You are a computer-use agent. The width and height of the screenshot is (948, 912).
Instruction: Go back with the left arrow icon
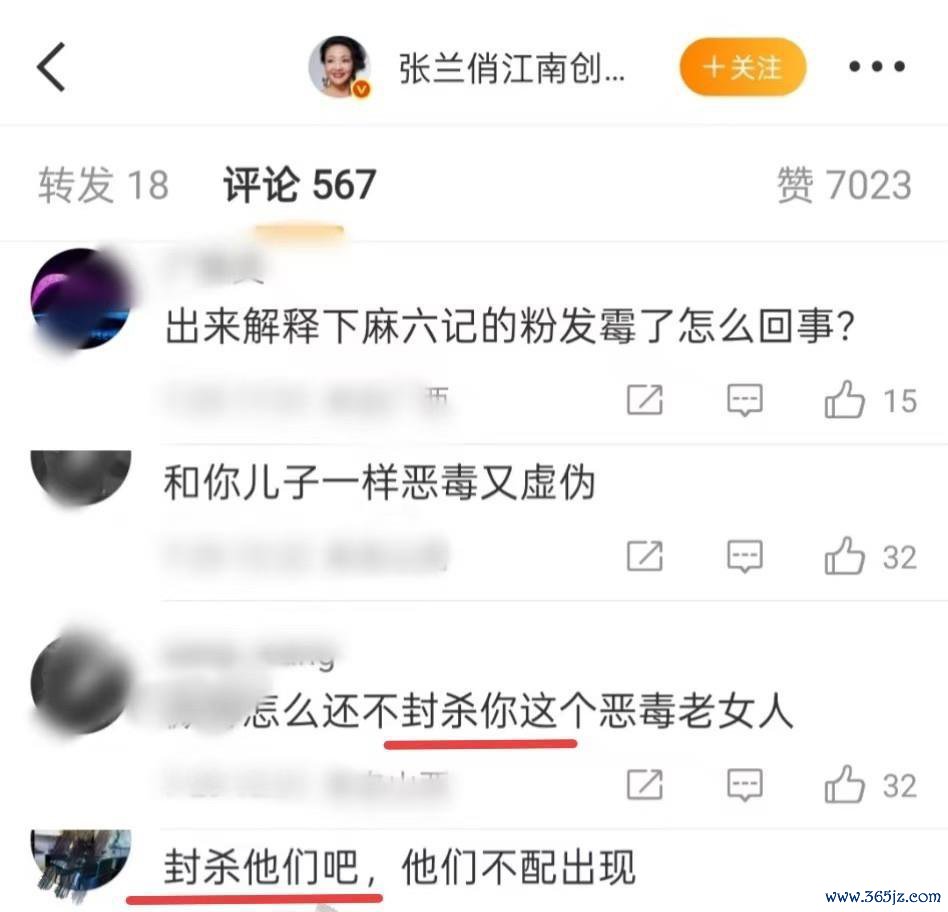51,67
